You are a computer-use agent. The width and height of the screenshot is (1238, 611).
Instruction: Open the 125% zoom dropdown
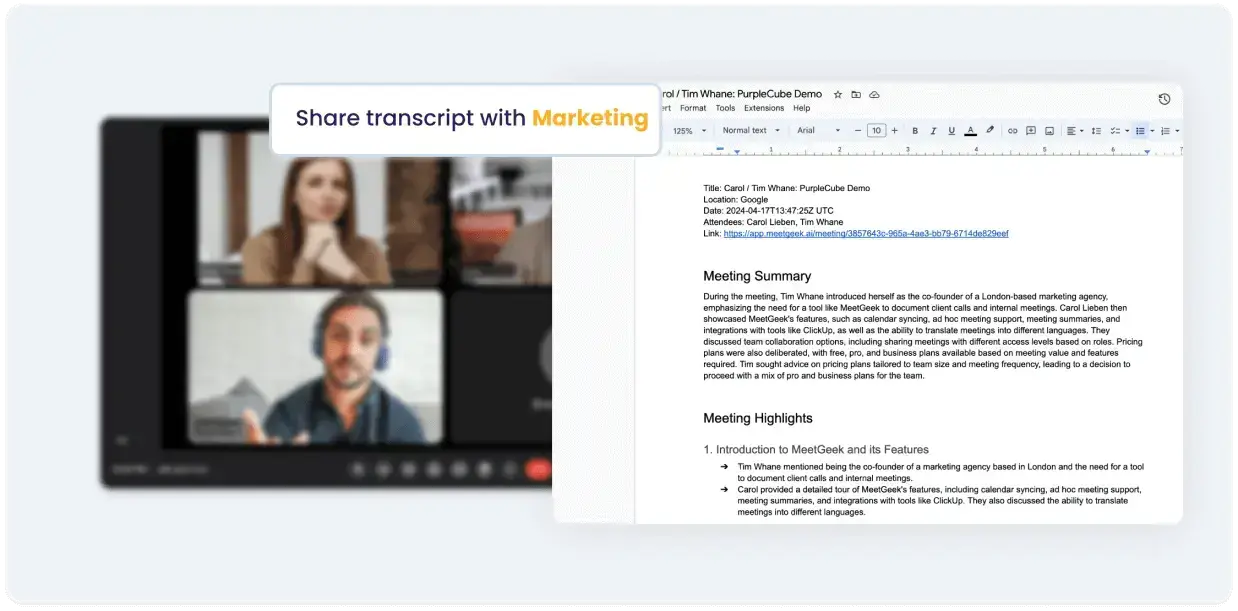(689, 130)
